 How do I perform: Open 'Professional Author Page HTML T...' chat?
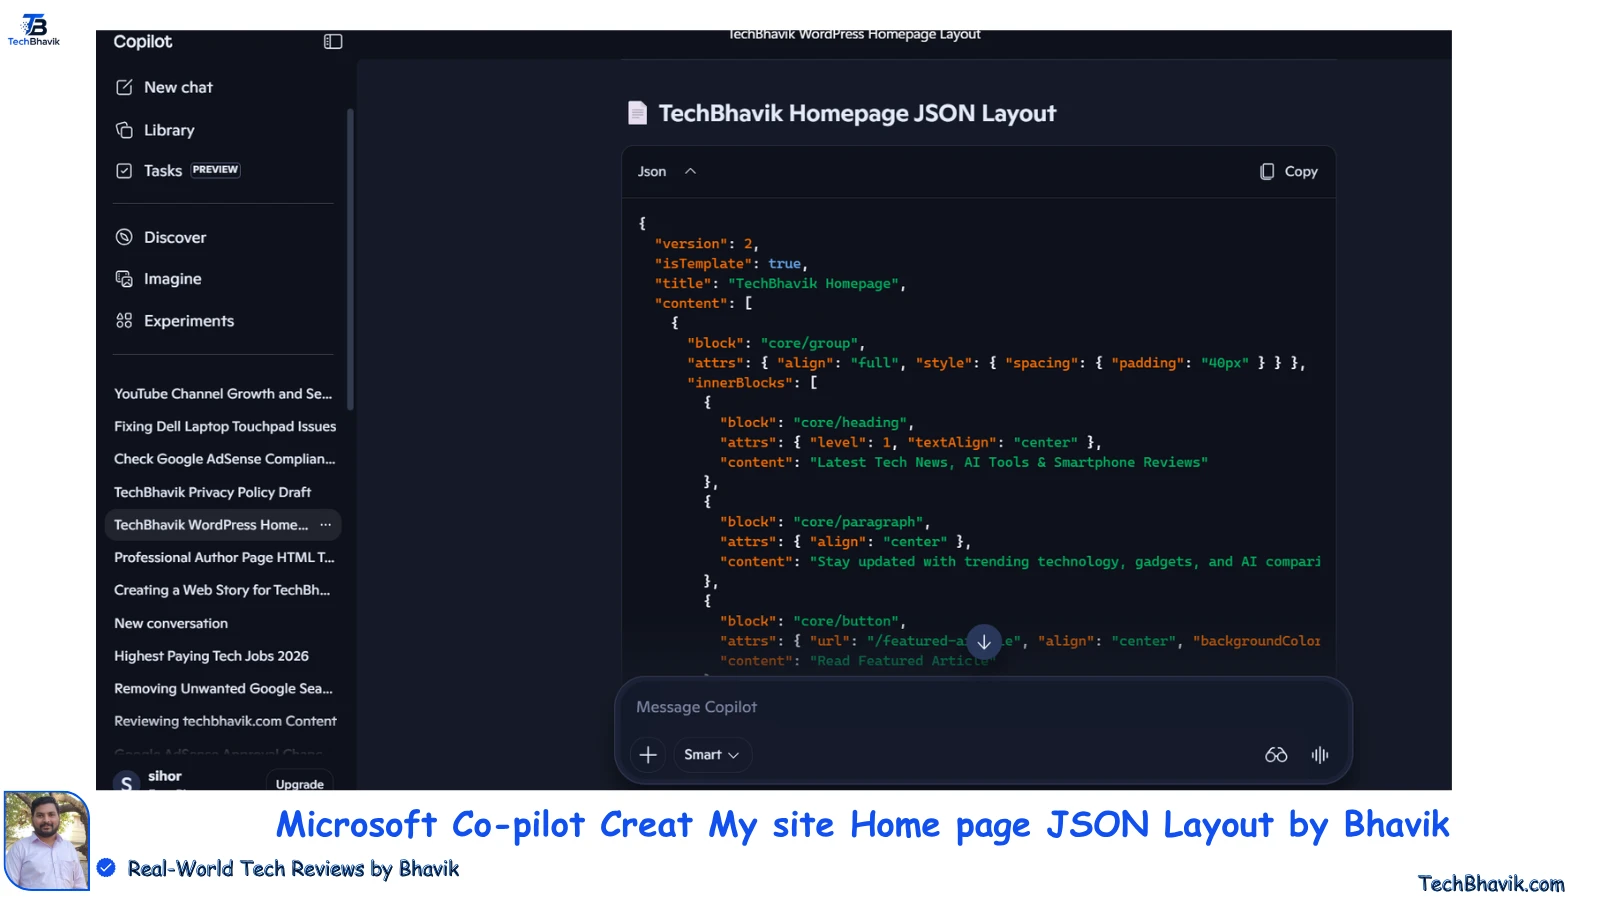click(224, 558)
